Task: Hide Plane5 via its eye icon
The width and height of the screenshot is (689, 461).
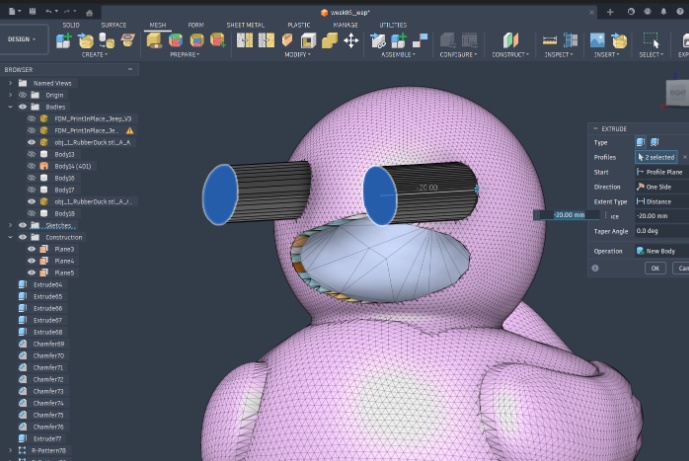Action: 31,272
